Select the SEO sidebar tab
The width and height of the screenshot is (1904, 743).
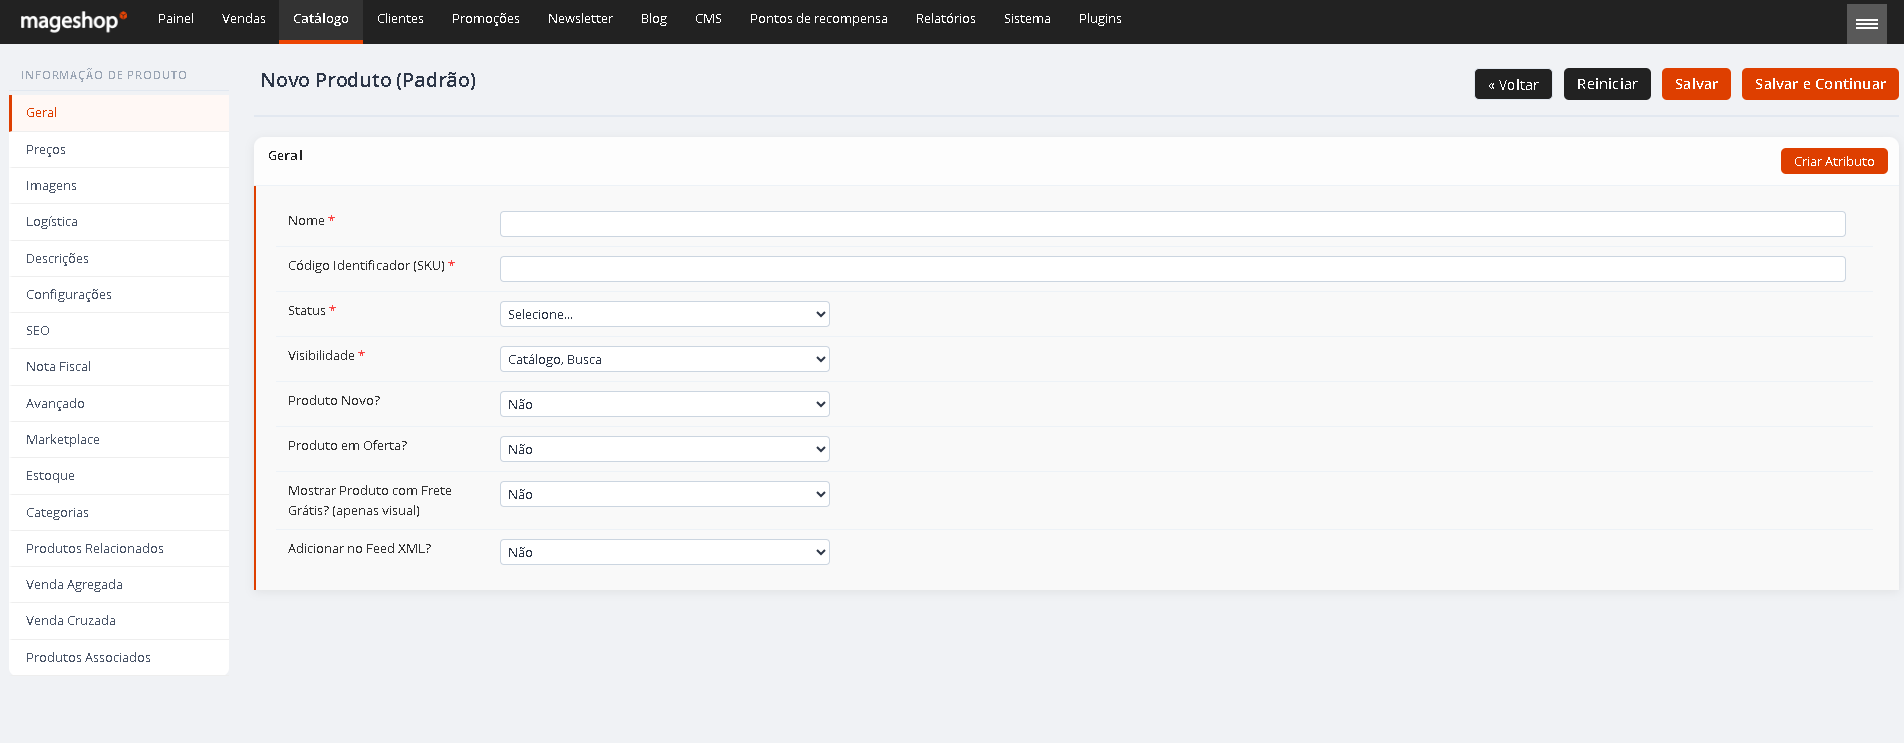pyautogui.click(x=119, y=331)
